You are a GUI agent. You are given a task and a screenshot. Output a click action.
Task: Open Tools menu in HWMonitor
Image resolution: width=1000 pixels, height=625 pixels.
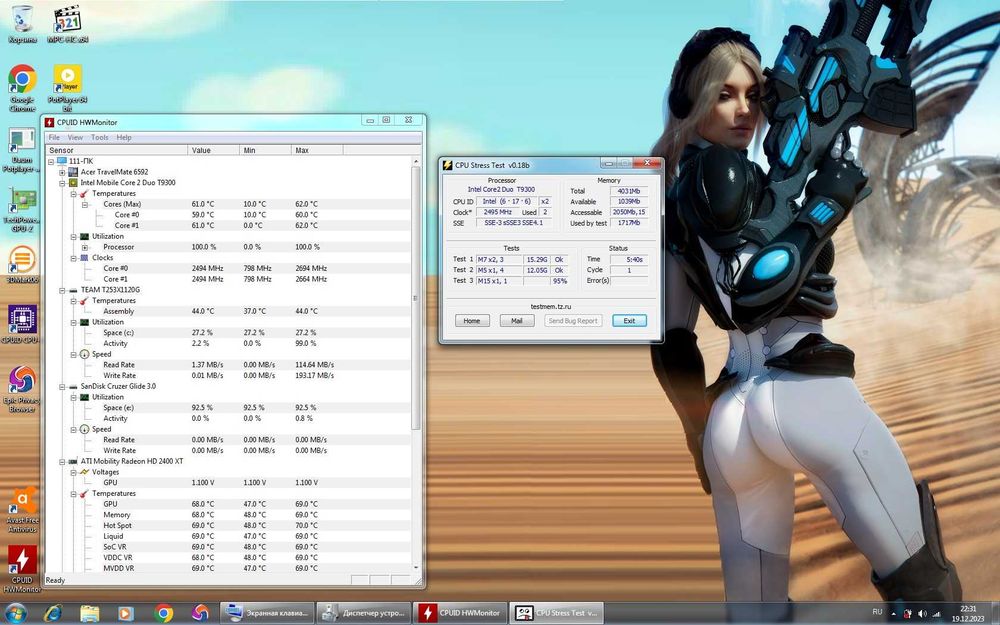click(x=99, y=137)
